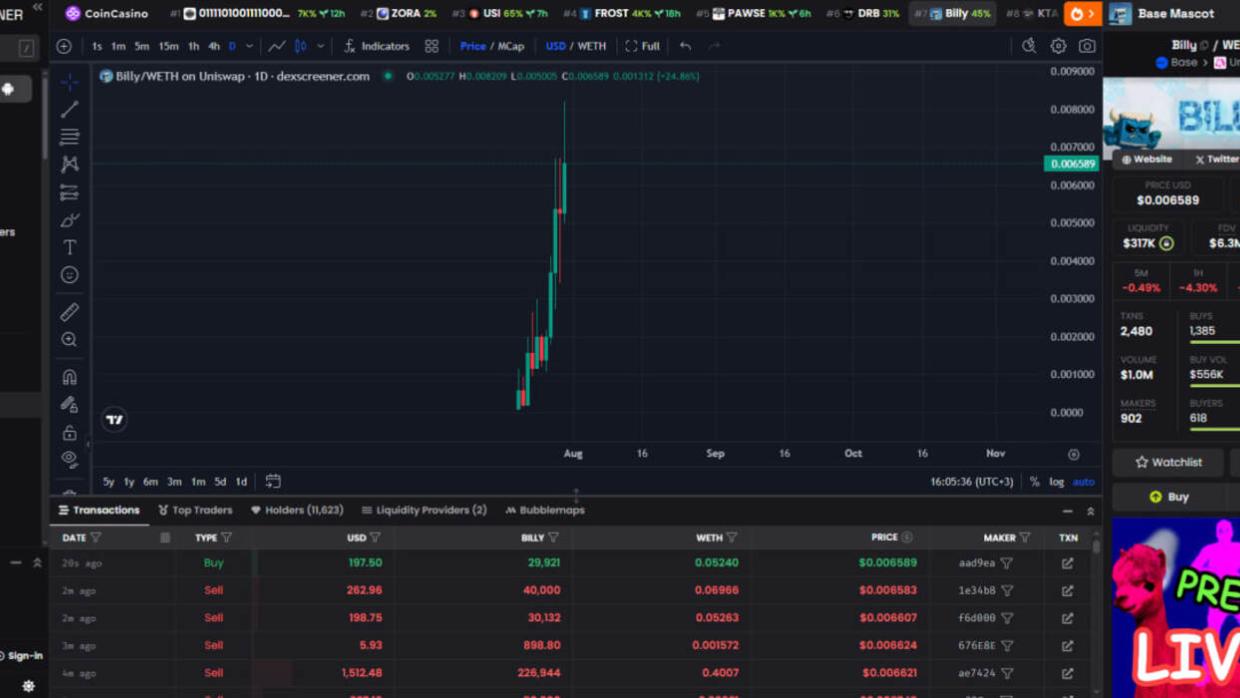Enter Full screen chart mode
The height and width of the screenshot is (698, 1240).
642,46
